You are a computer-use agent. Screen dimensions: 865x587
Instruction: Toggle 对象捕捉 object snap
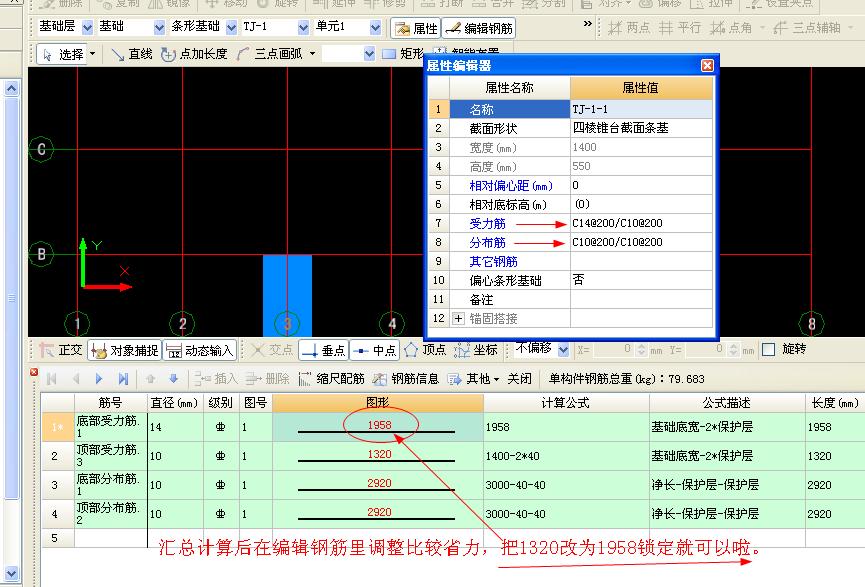pyautogui.click(x=125, y=350)
